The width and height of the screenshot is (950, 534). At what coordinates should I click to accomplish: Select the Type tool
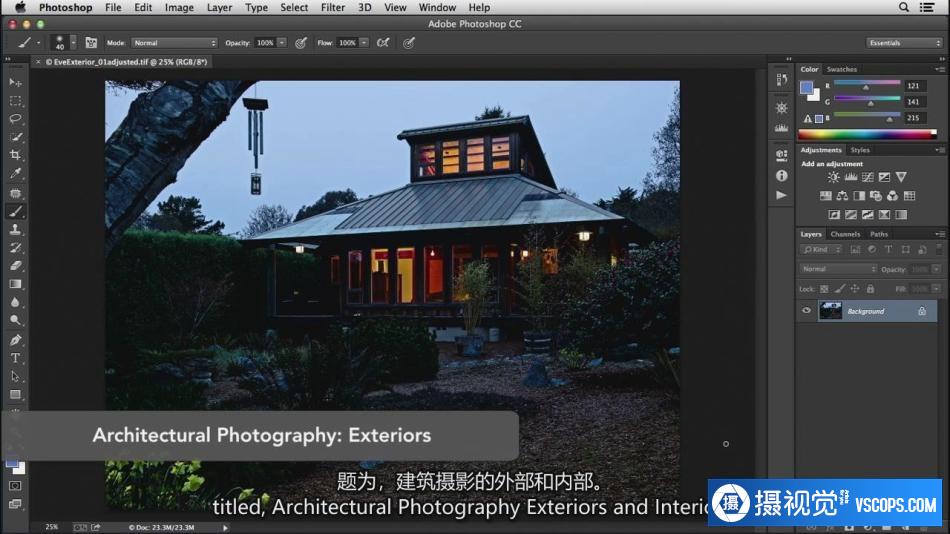[15, 358]
